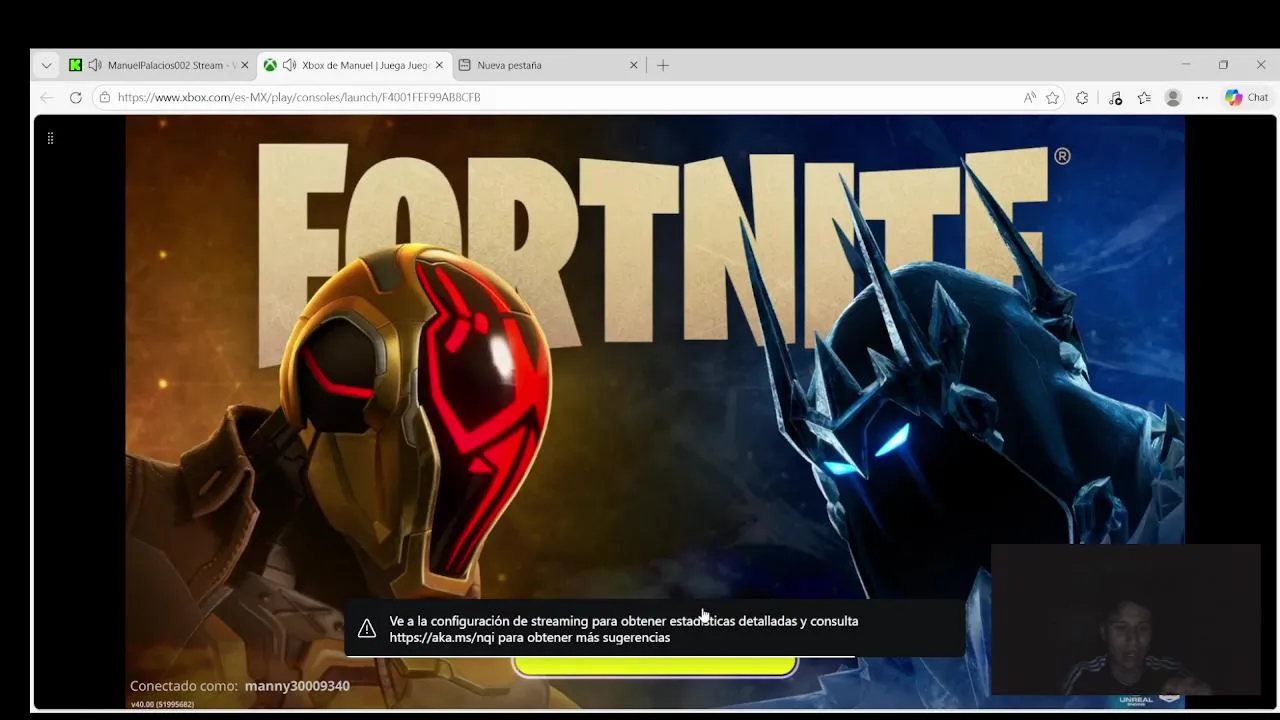The width and height of the screenshot is (1280, 720).
Task: Close the Nueva pestaña tab
Action: click(x=633, y=65)
